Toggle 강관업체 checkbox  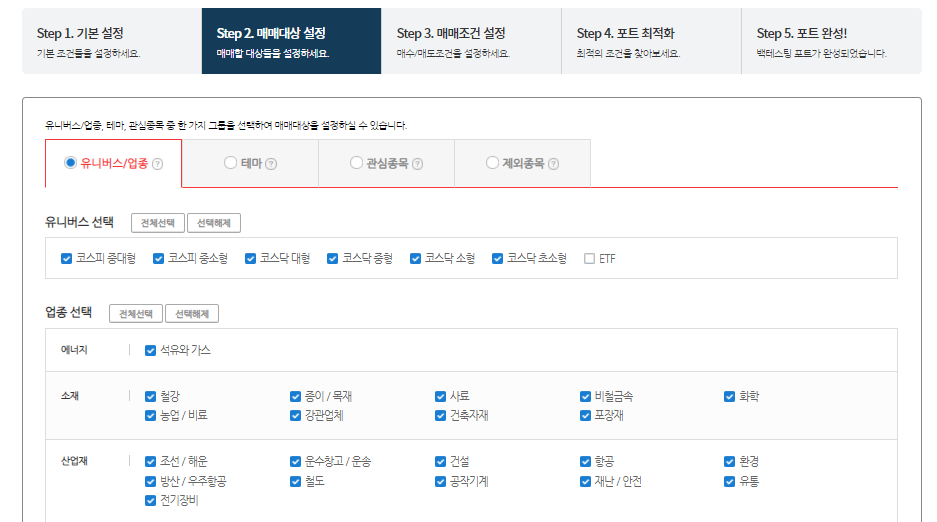click(295, 416)
